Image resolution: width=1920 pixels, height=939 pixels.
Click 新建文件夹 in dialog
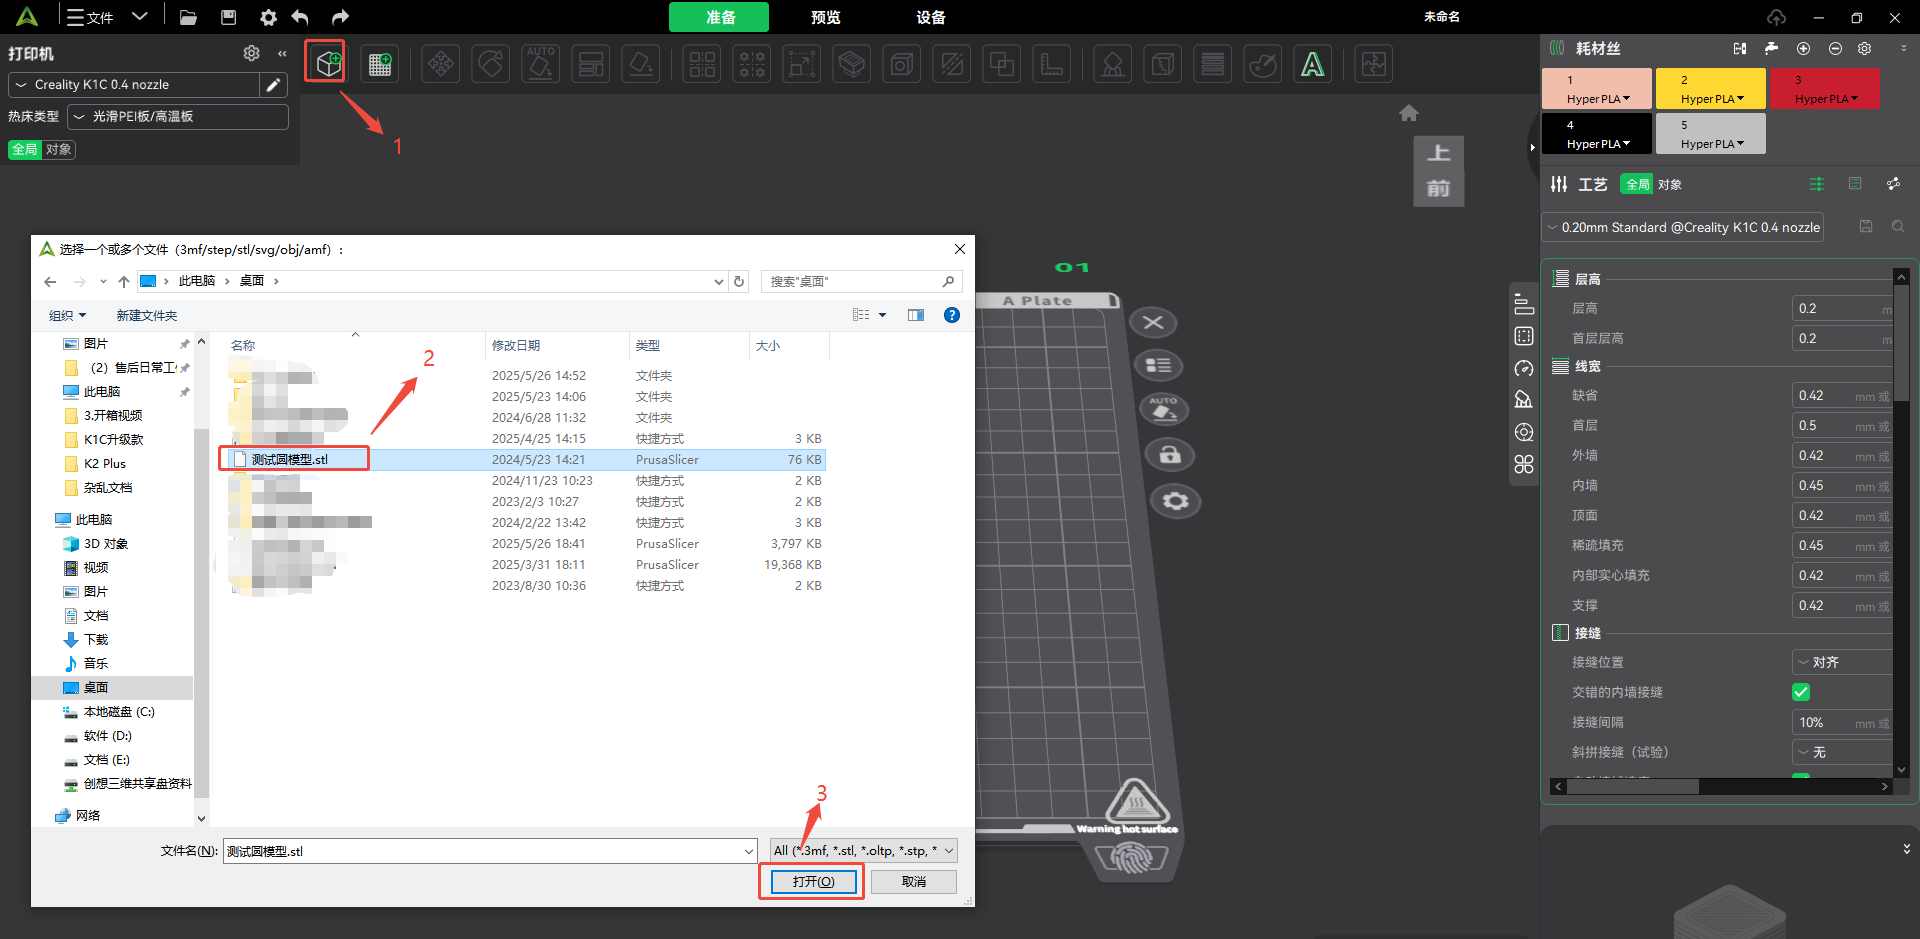(146, 316)
